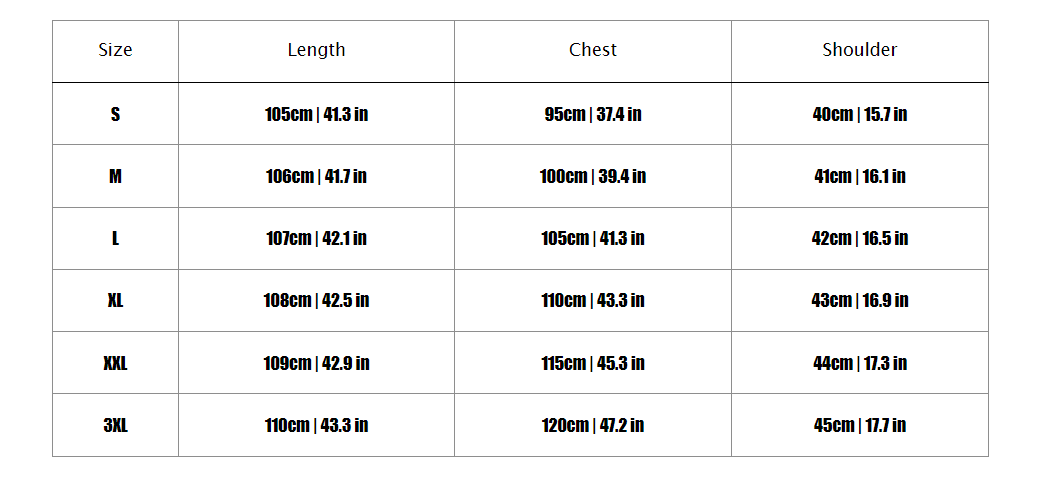Select the L size row label
The image size is (1062, 487).
tap(115, 238)
